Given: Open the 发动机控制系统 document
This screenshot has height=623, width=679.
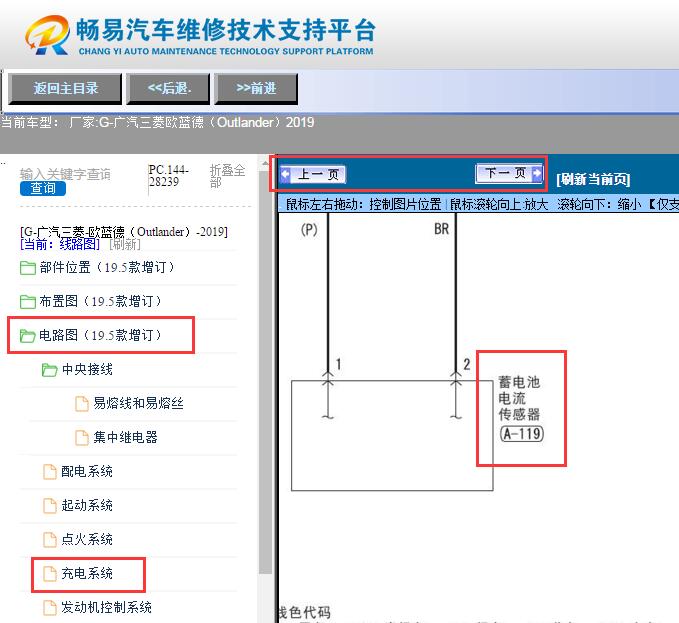Looking at the screenshot, I should (x=106, y=607).
